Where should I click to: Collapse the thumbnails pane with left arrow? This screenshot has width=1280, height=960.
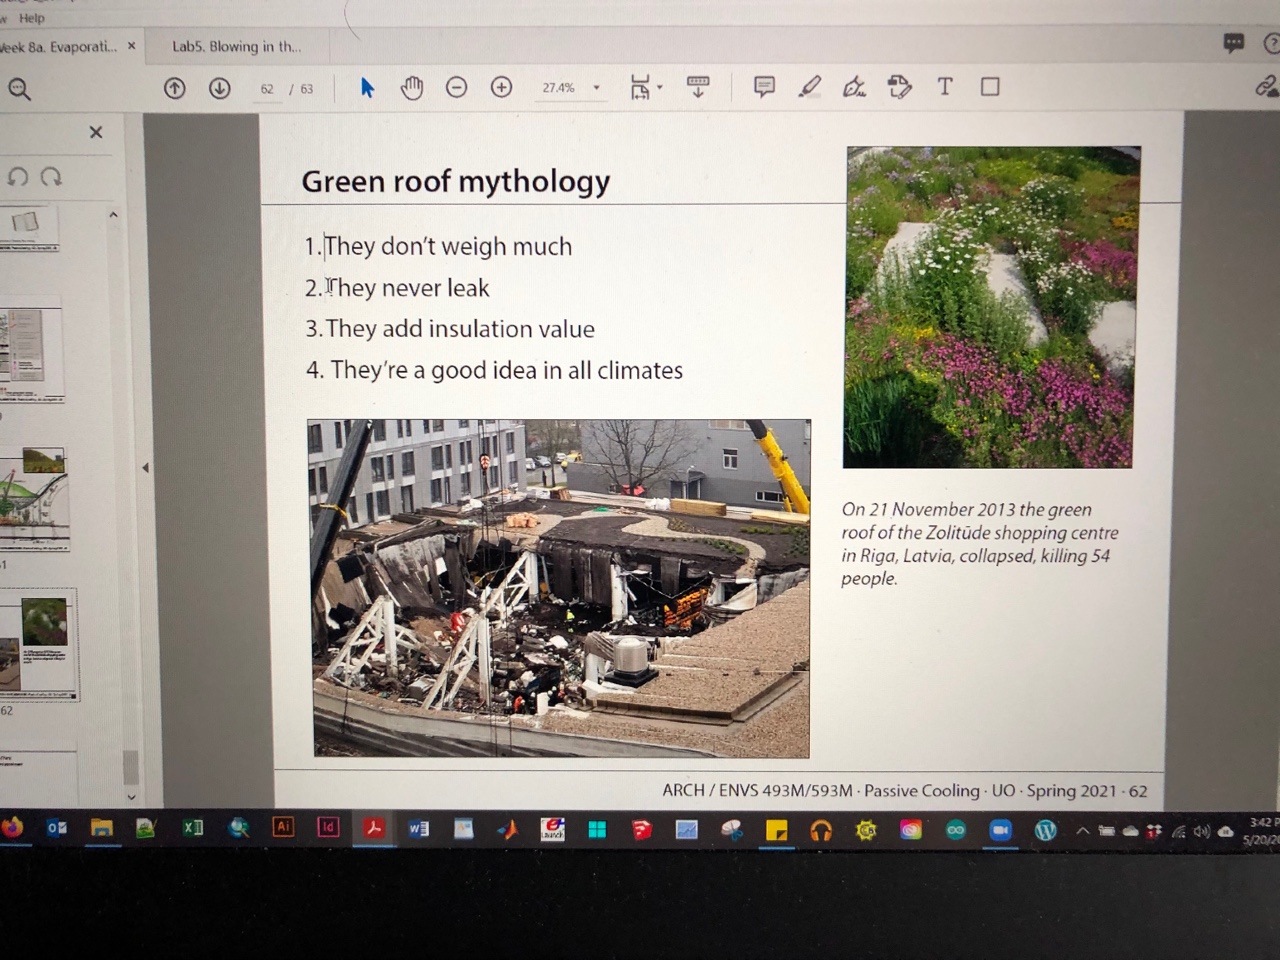coord(146,468)
